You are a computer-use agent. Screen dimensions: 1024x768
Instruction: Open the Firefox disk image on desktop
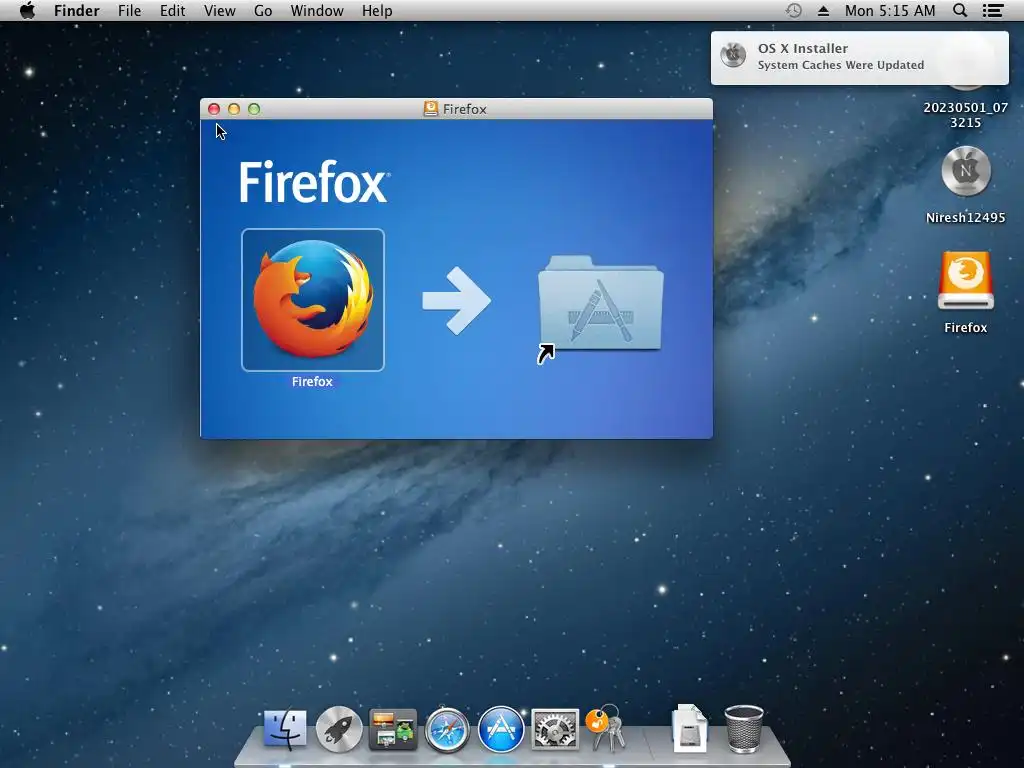pos(965,280)
